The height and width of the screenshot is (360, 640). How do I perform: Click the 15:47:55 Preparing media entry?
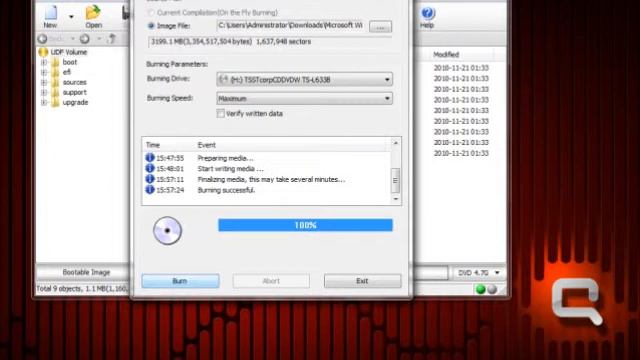(225, 158)
